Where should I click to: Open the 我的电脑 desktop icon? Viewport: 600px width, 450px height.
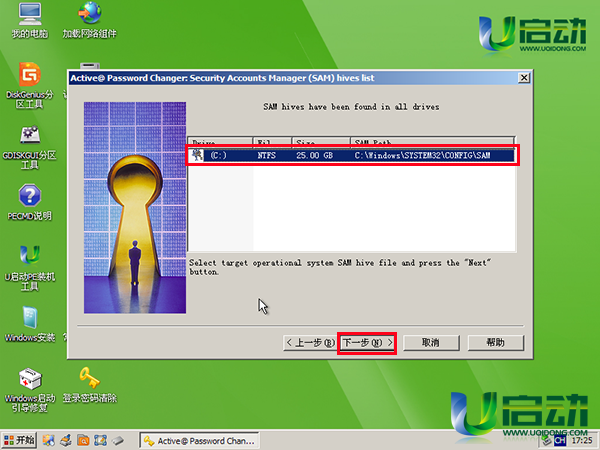[x=29, y=20]
